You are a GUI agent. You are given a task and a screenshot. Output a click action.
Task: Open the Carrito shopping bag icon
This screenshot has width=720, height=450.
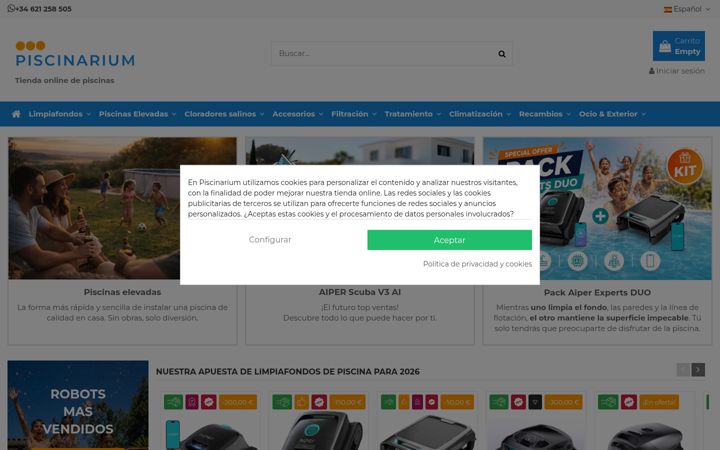(x=665, y=46)
